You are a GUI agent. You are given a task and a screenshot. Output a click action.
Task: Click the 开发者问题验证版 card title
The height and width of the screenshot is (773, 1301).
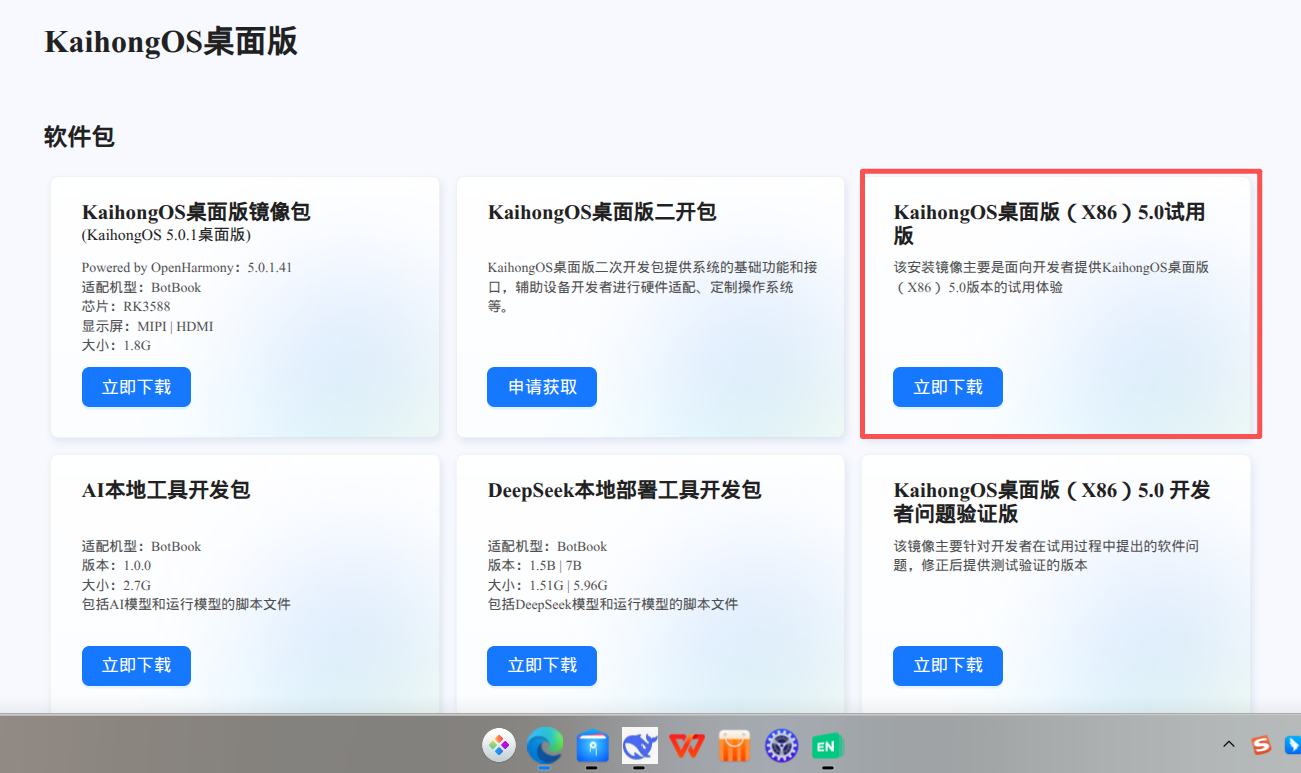point(1052,502)
